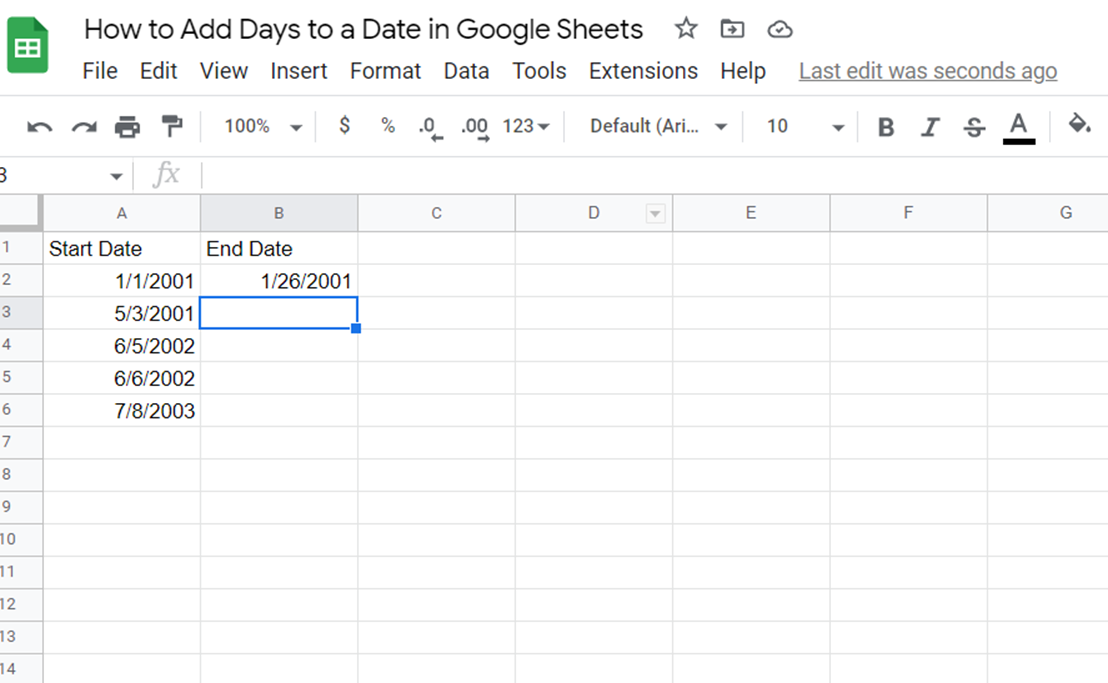
Task: Increase decimal places
Action: click(x=475, y=128)
